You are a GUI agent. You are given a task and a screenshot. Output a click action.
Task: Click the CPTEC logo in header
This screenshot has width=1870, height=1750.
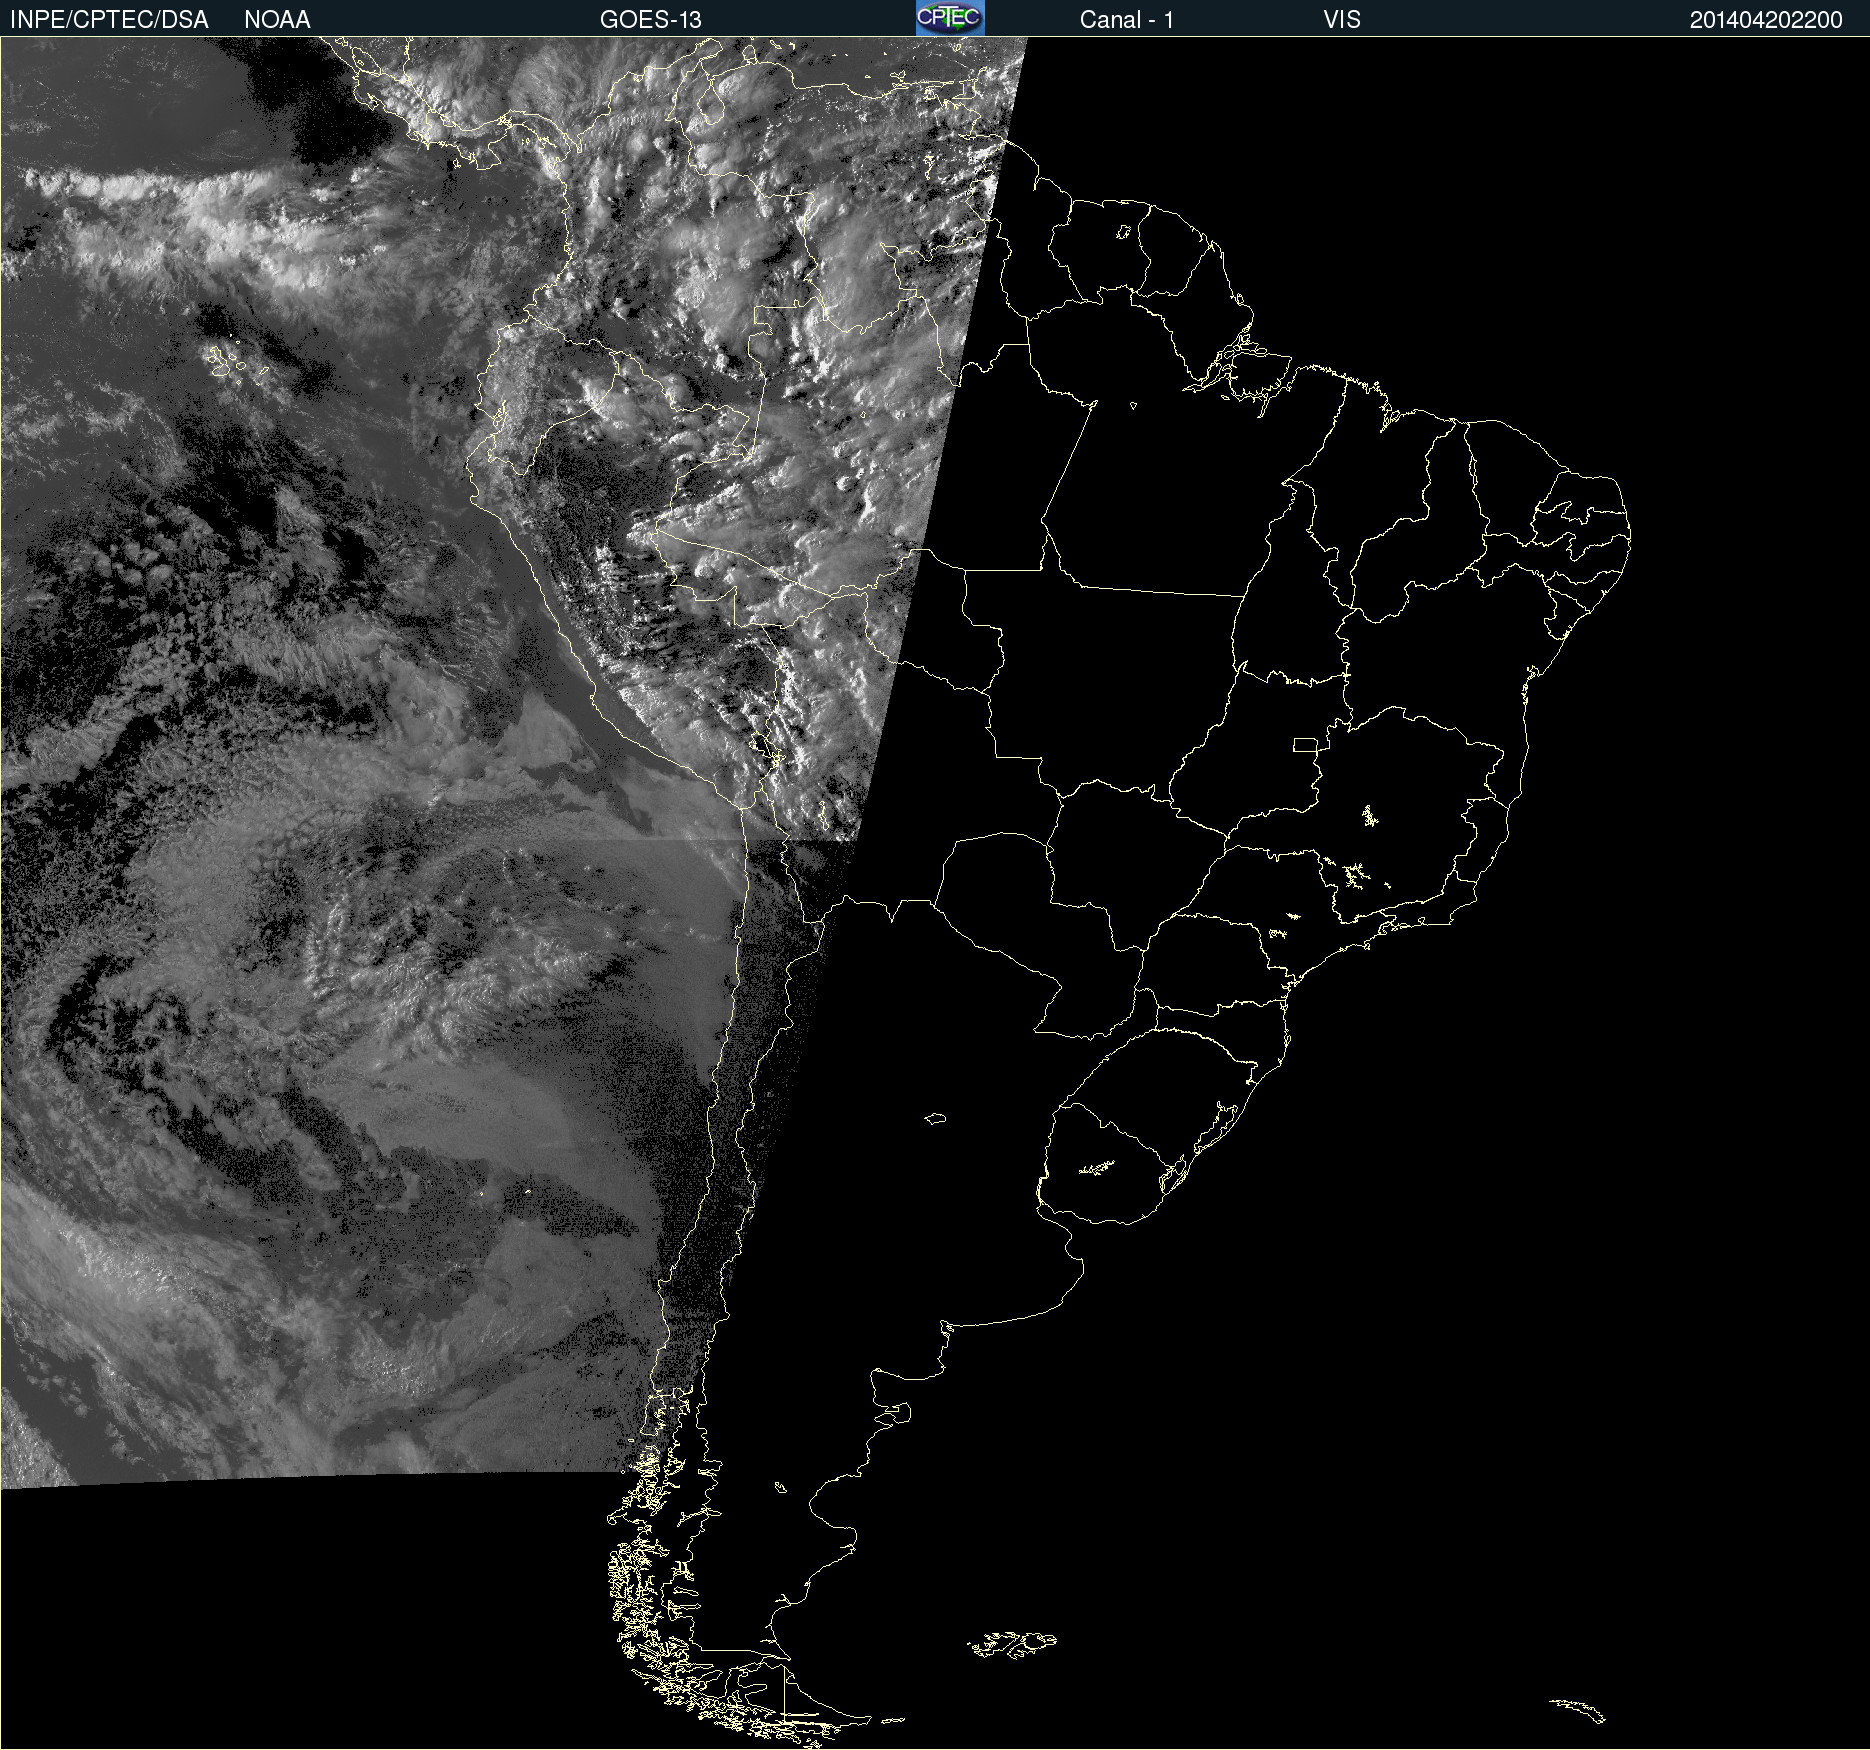(x=950, y=18)
